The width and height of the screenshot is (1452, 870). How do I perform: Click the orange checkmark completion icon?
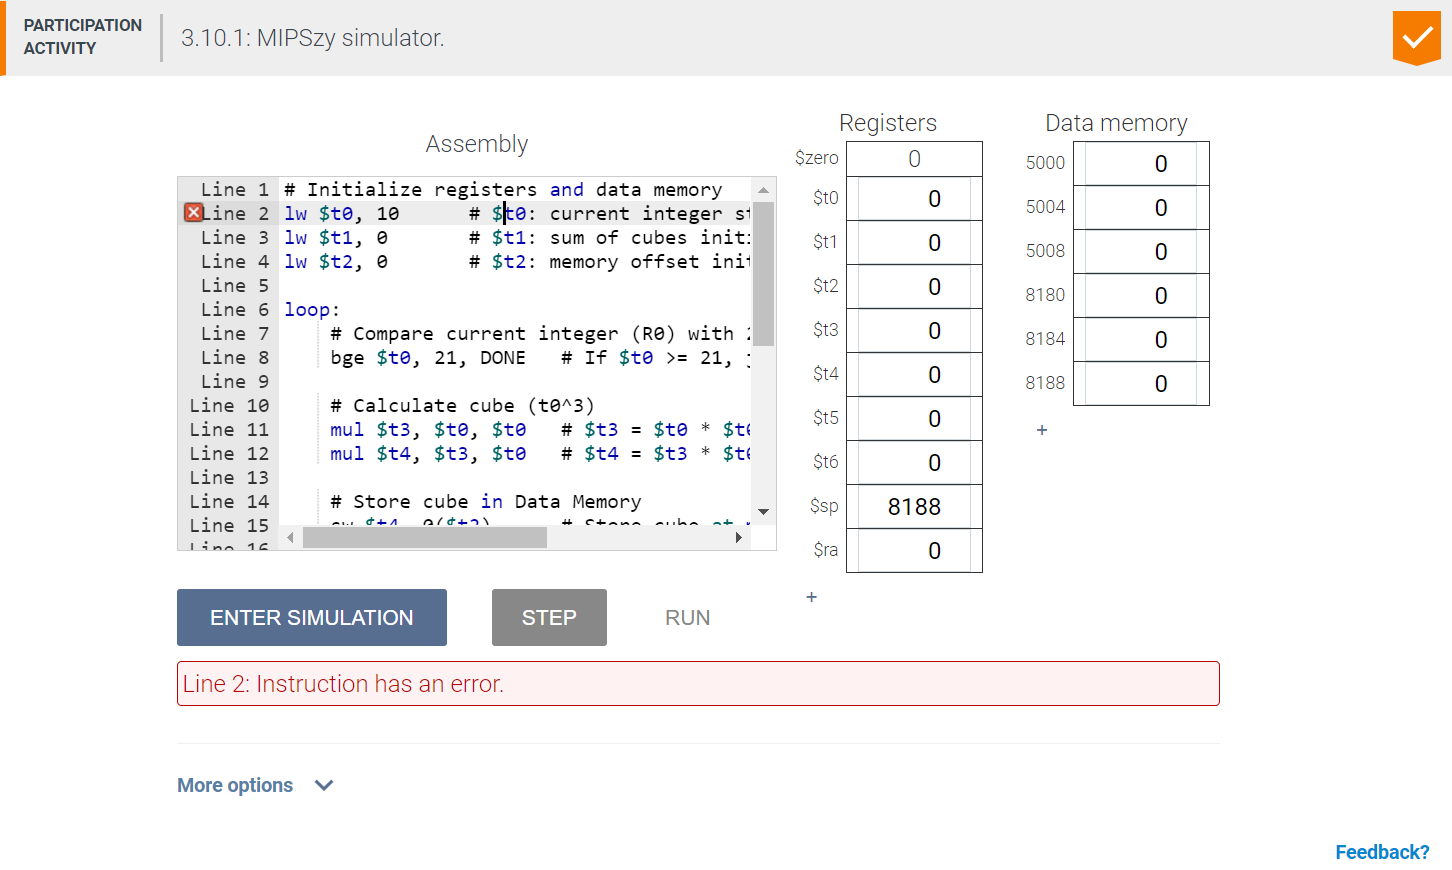click(x=1417, y=38)
